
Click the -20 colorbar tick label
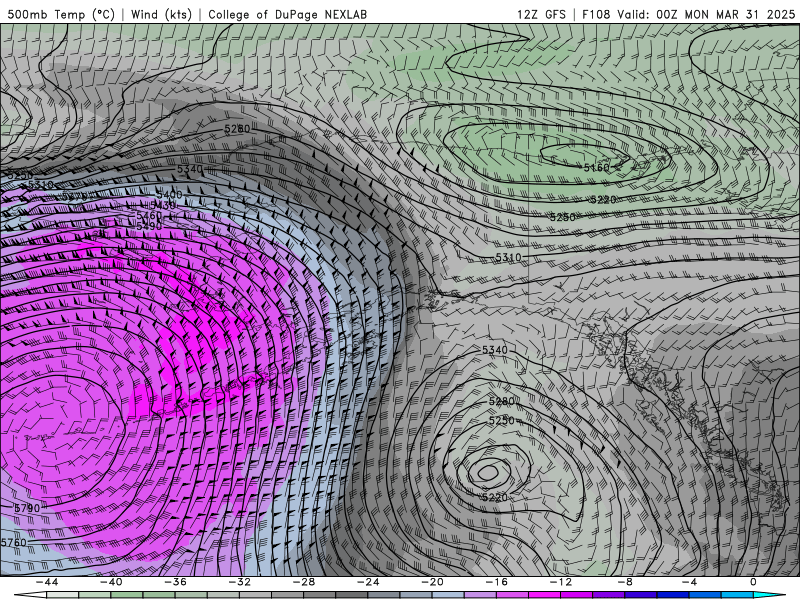tap(433, 582)
